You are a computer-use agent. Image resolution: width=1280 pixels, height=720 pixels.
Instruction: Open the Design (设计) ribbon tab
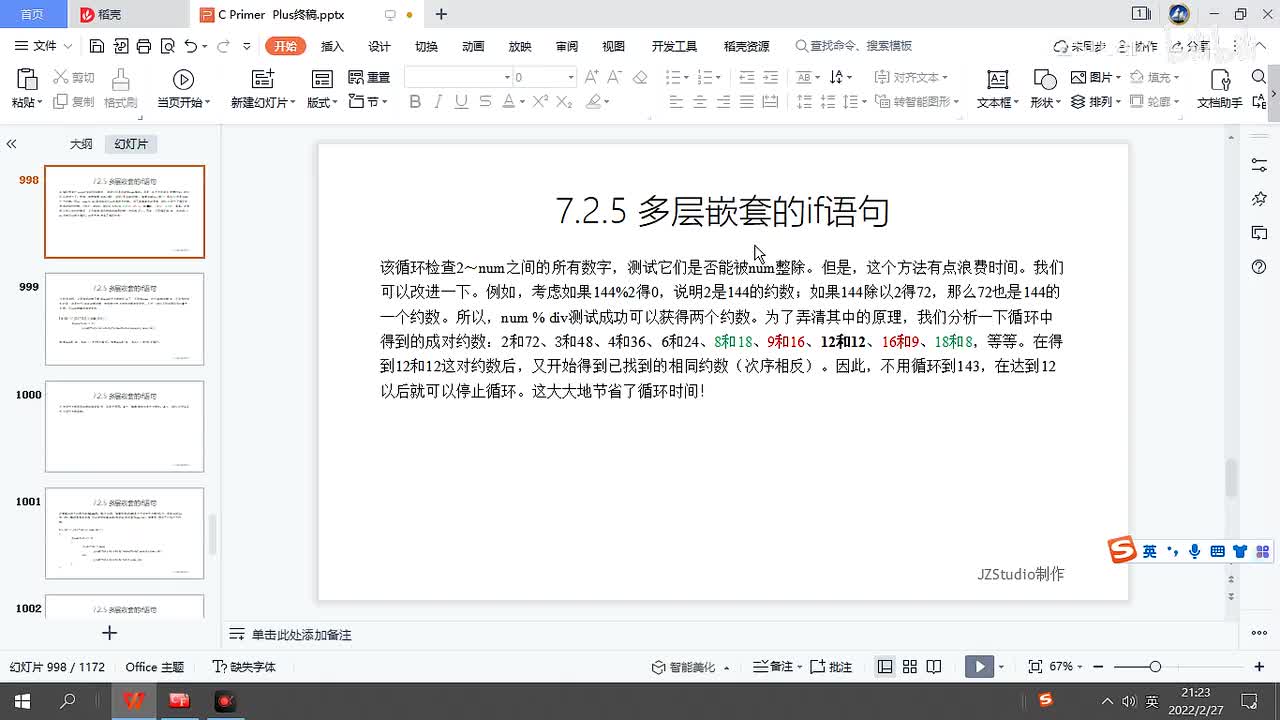pos(379,46)
